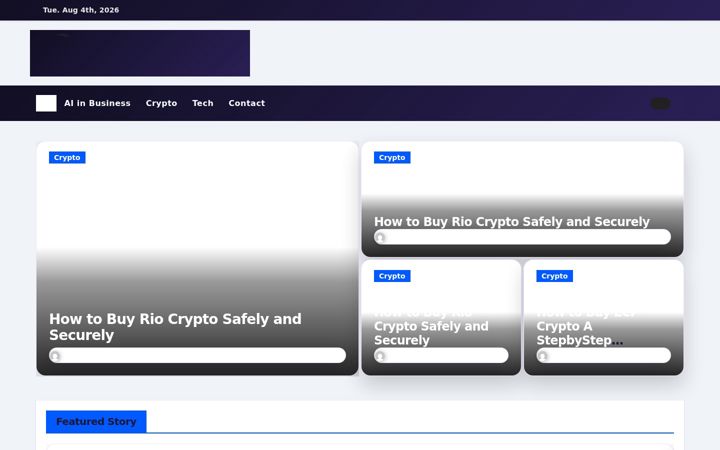Click Crypto badge on the StepbyStep card

point(554,276)
